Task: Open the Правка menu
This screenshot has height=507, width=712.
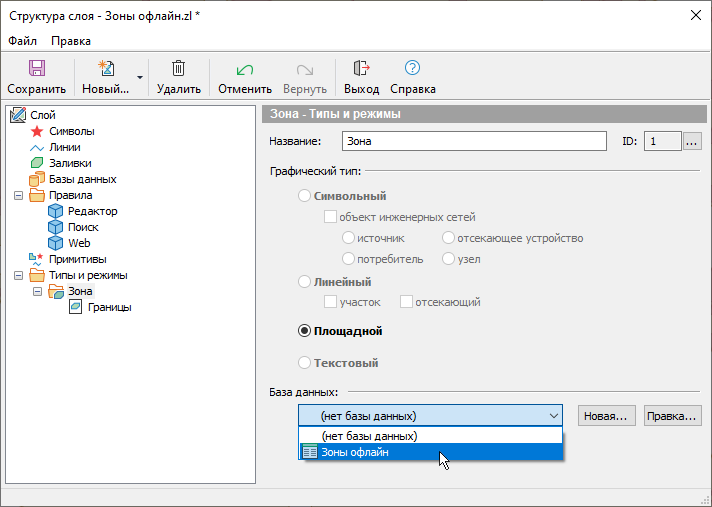Action: [71, 41]
